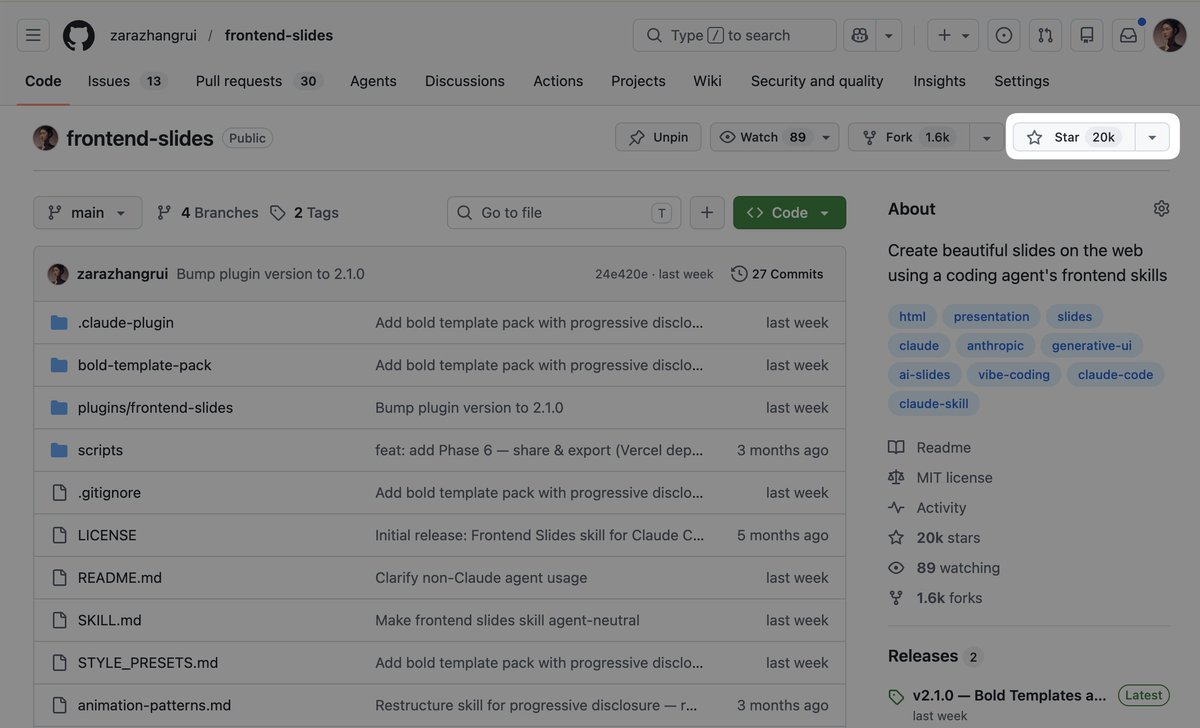Open the Issues tab
The width and height of the screenshot is (1200, 728).
tap(126, 81)
